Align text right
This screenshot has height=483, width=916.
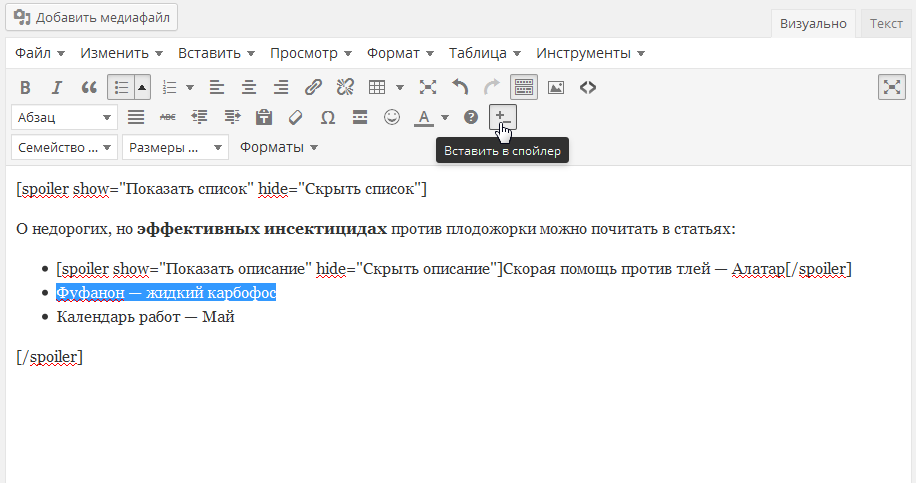point(281,88)
